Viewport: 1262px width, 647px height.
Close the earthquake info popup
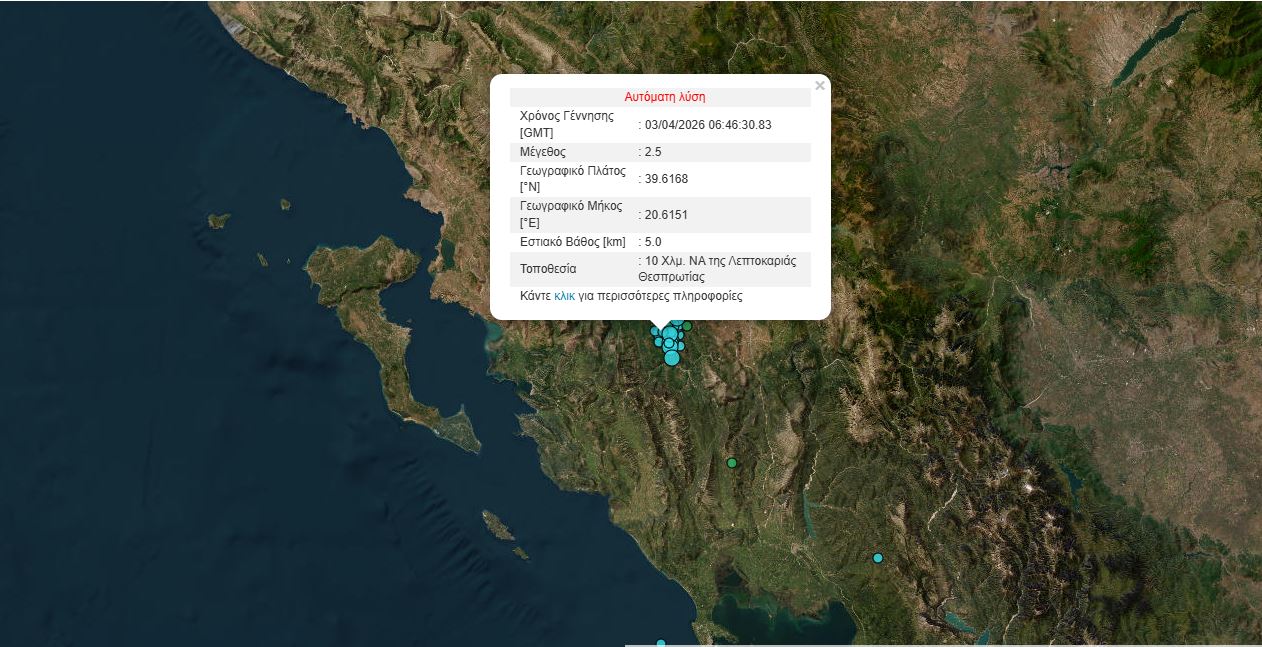820,86
